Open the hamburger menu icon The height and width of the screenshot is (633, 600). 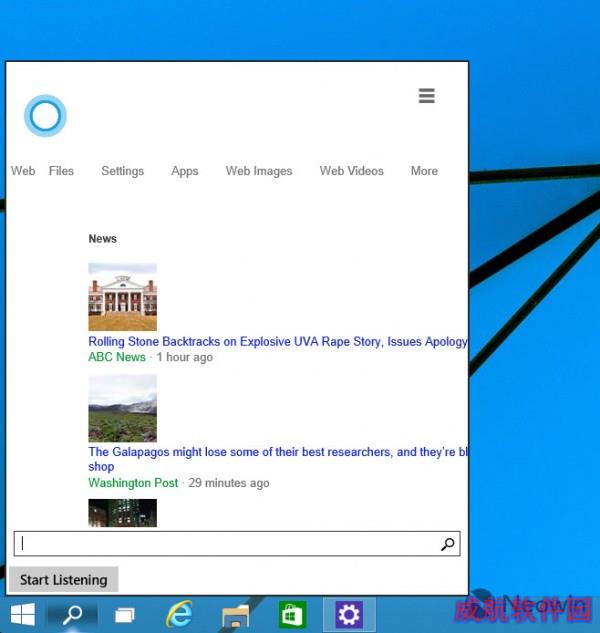pos(426,96)
